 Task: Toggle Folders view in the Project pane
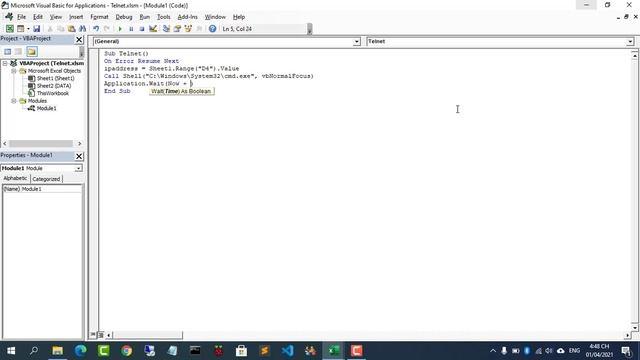tap(32, 51)
